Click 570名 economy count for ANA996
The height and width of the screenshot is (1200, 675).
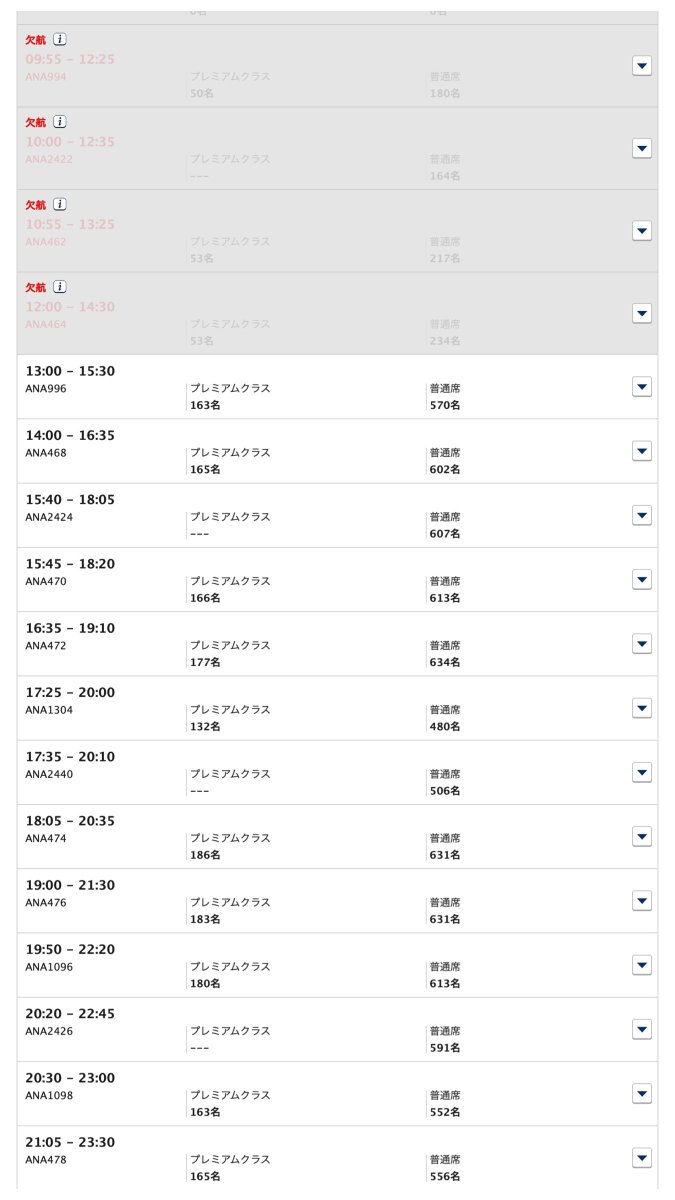(x=445, y=405)
